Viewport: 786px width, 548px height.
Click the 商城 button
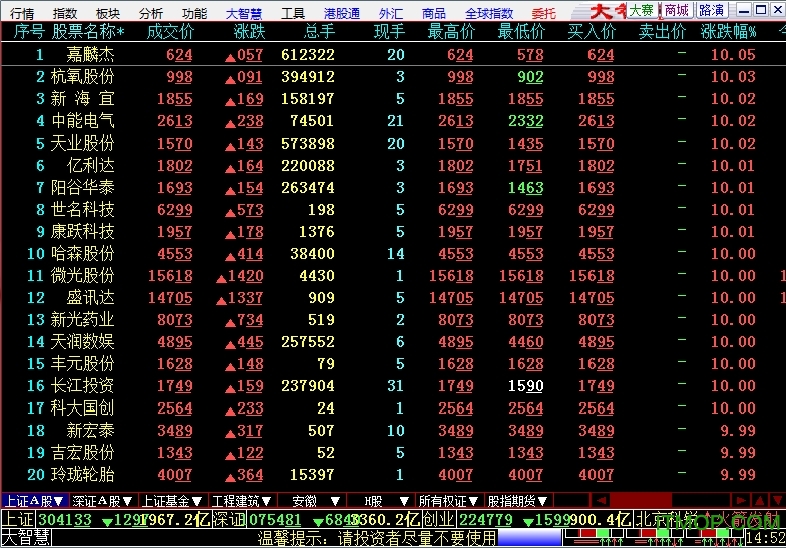click(677, 10)
